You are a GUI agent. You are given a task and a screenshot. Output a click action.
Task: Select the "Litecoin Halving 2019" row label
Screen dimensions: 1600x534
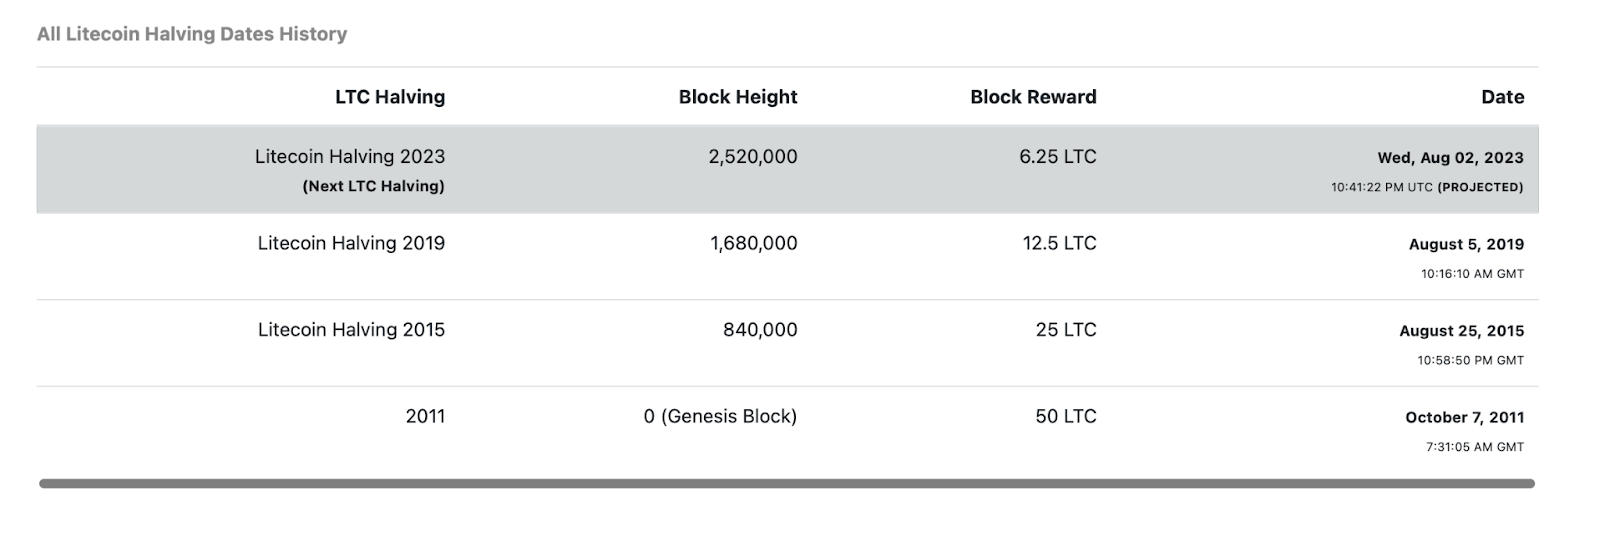pyautogui.click(x=351, y=243)
